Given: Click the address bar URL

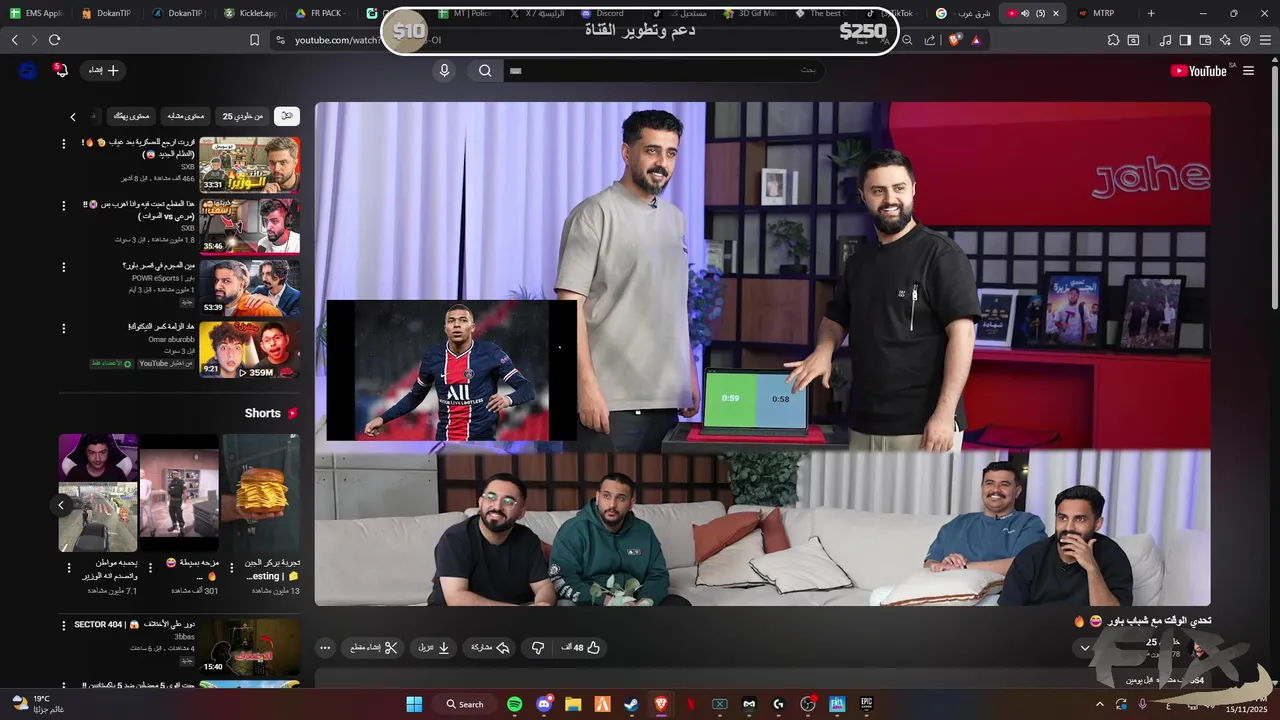Looking at the screenshot, I should click(x=367, y=40).
